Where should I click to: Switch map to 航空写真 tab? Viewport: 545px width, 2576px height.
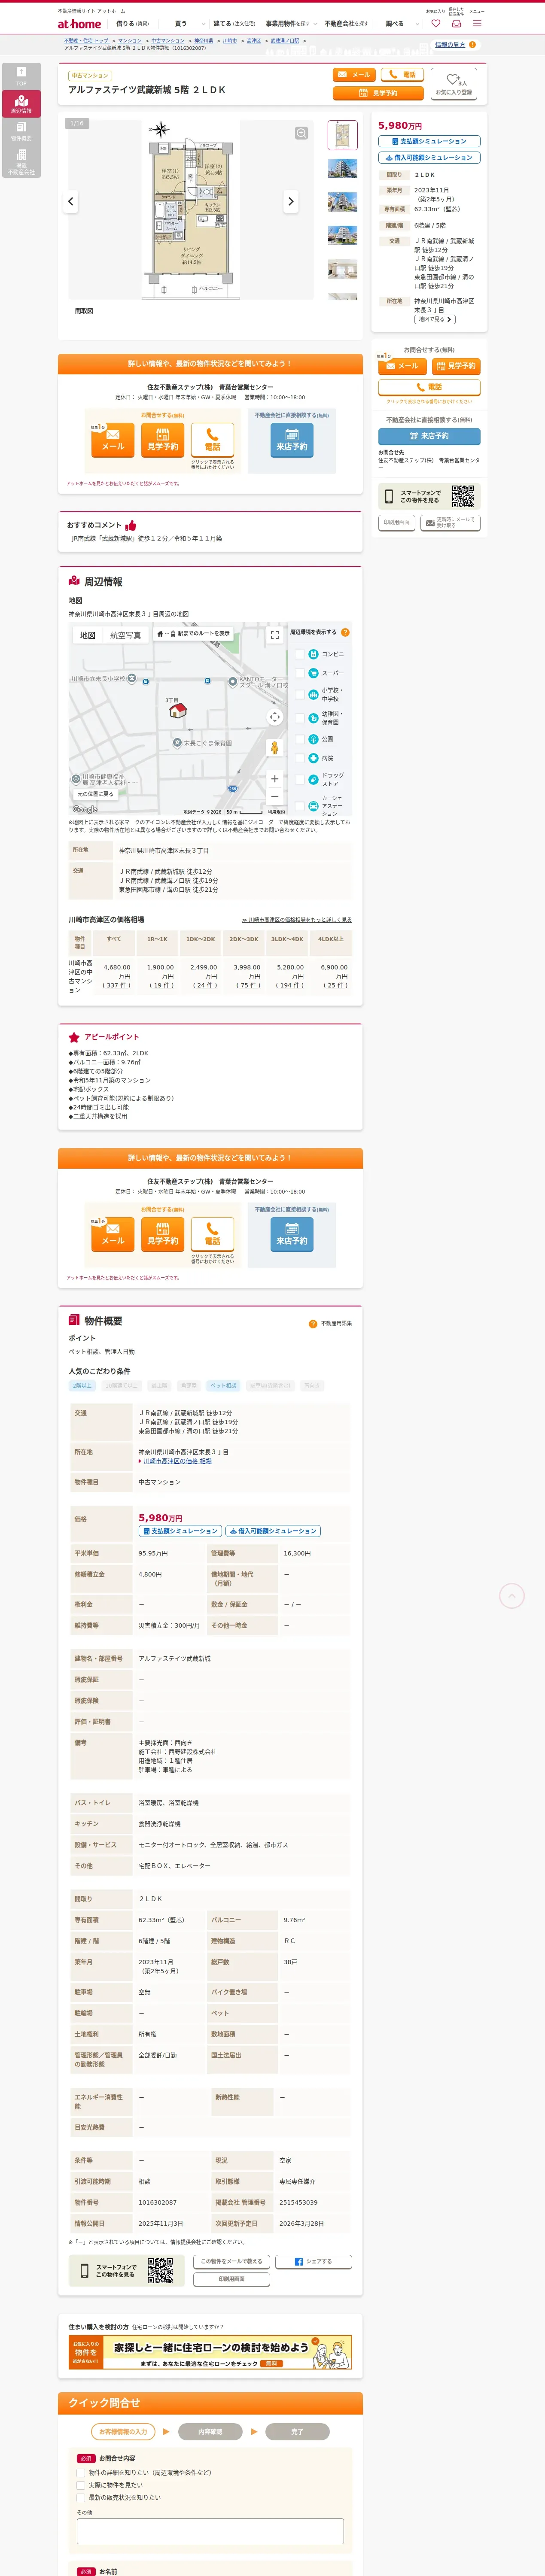(x=125, y=636)
